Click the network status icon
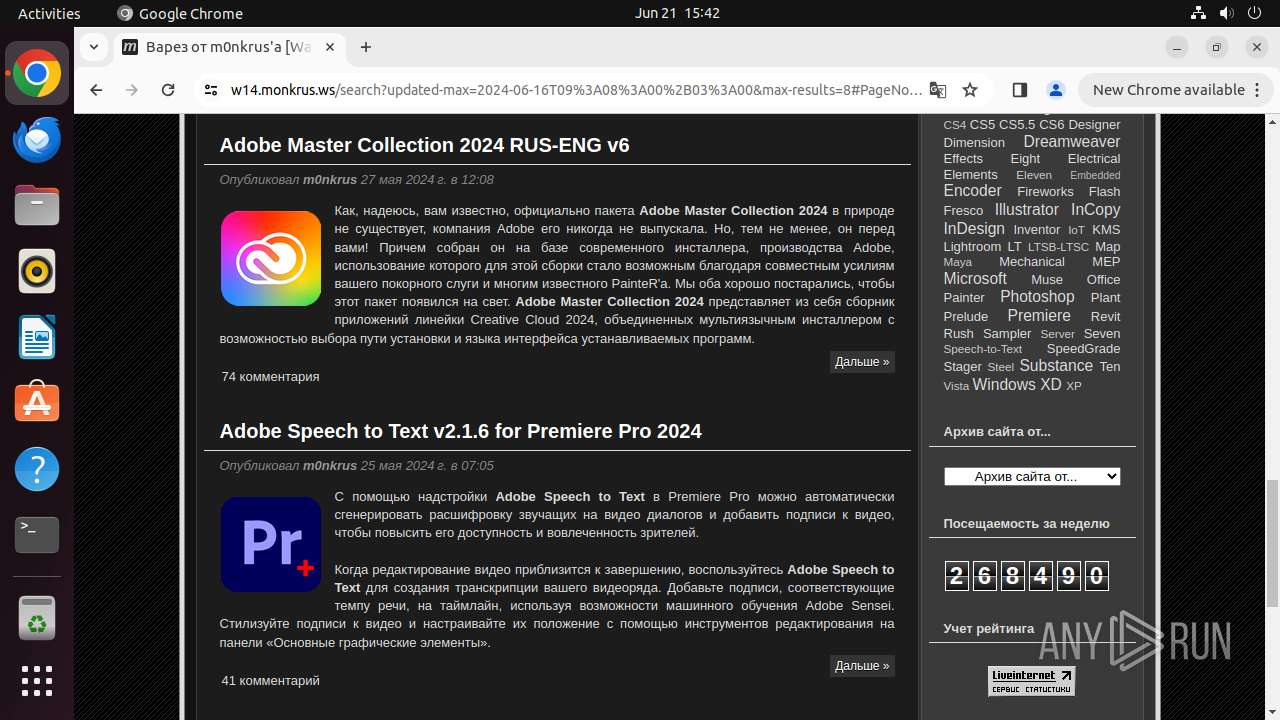Image resolution: width=1280 pixels, height=720 pixels. coord(1198,13)
